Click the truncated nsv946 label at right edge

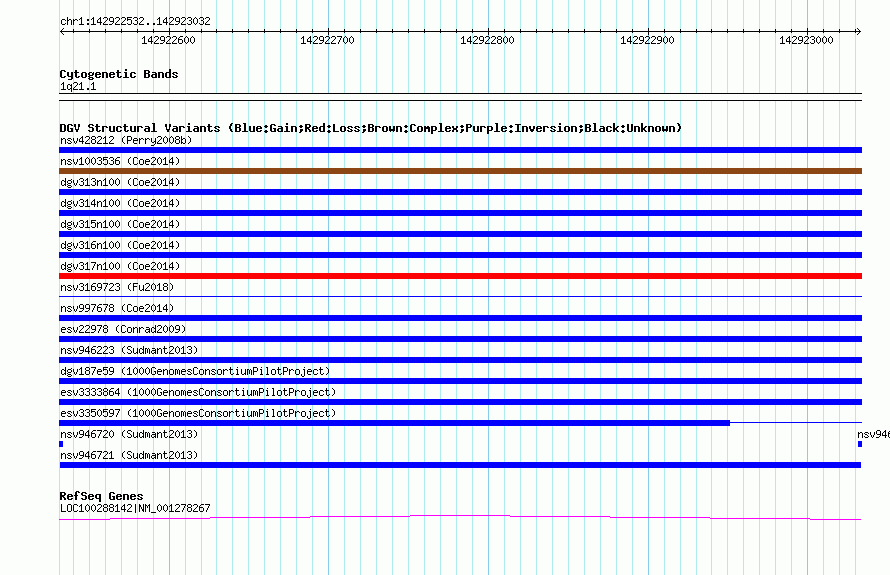point(874,434)
